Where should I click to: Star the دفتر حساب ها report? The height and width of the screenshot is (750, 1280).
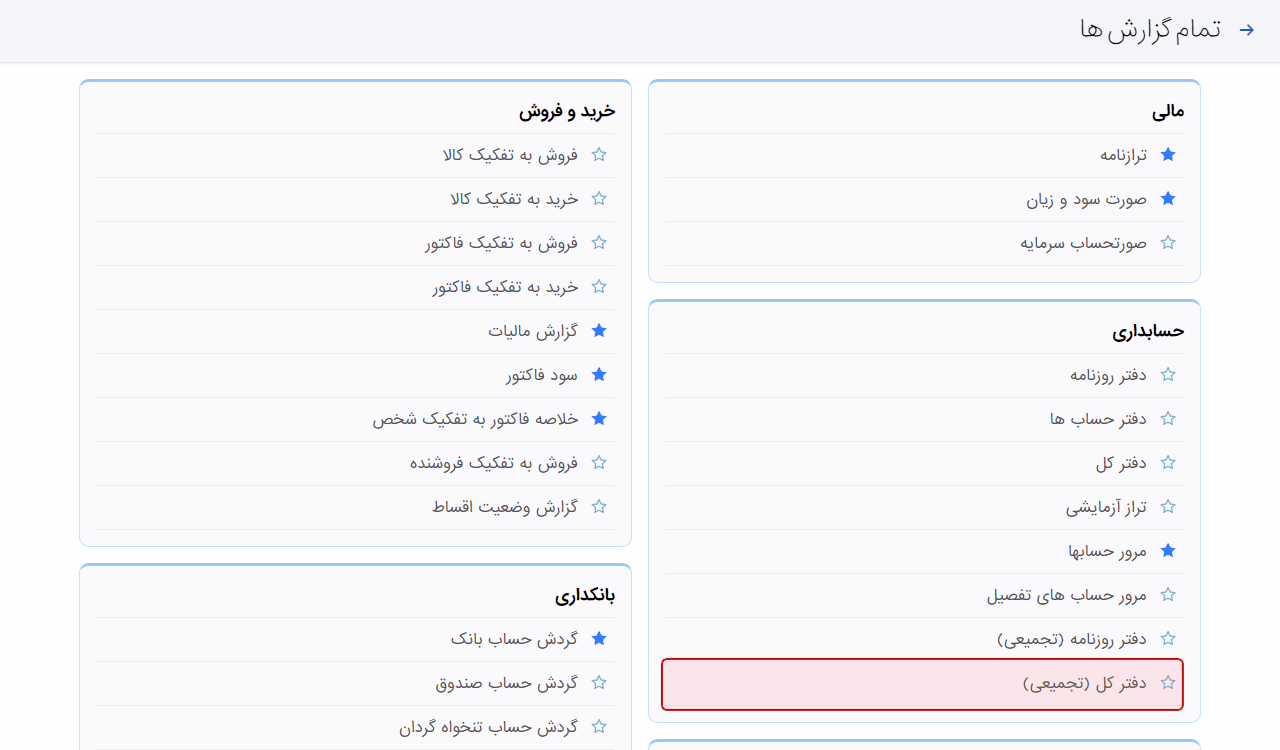(1167, 419)
